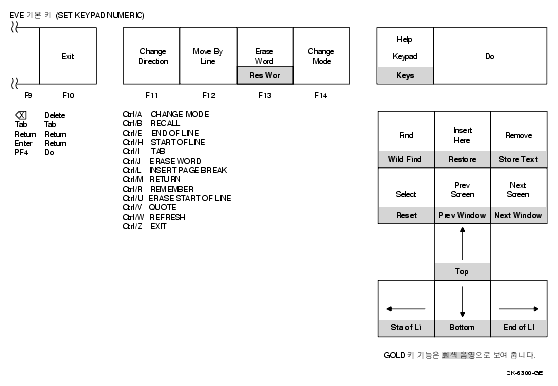This screenshot has width=558, height=386.
Task: Click the right arrow key icon
Action: tap(518, 308)
